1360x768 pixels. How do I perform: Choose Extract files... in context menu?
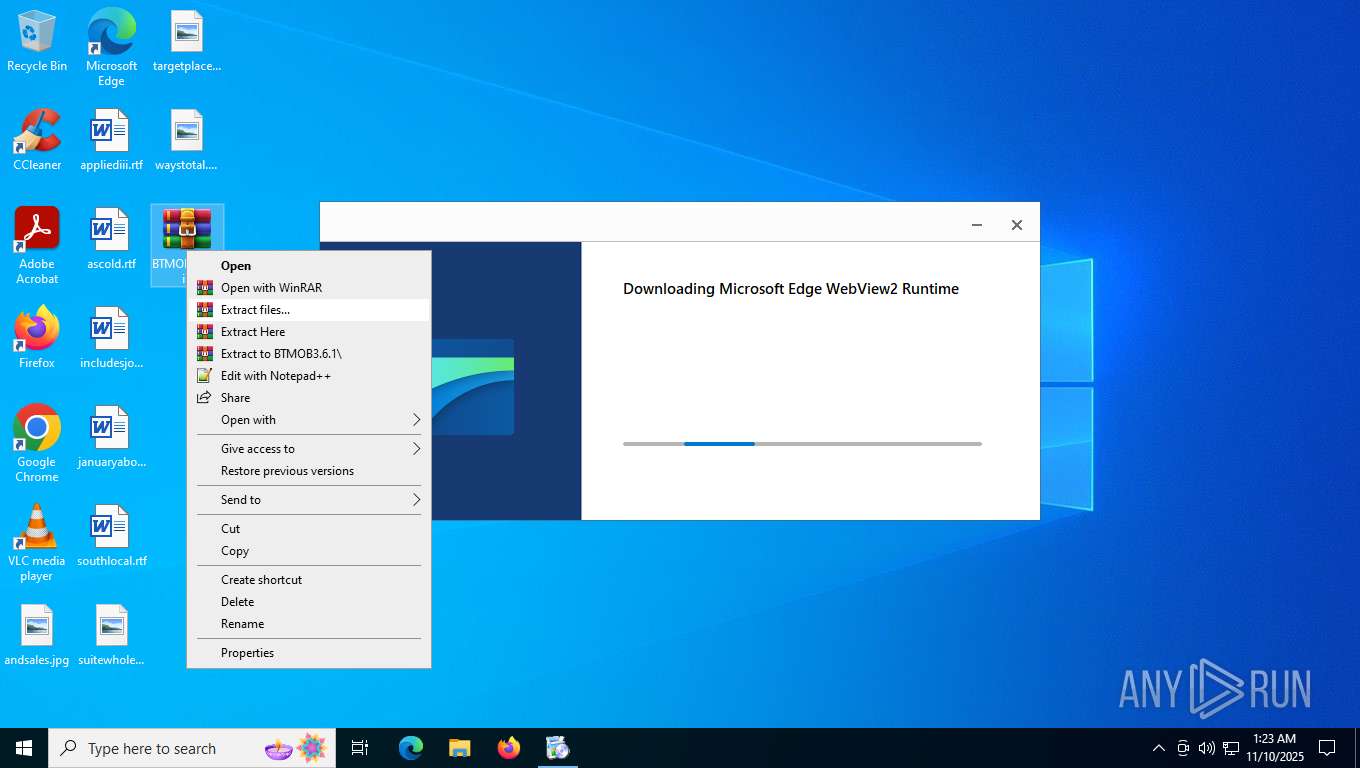[309, 310]
